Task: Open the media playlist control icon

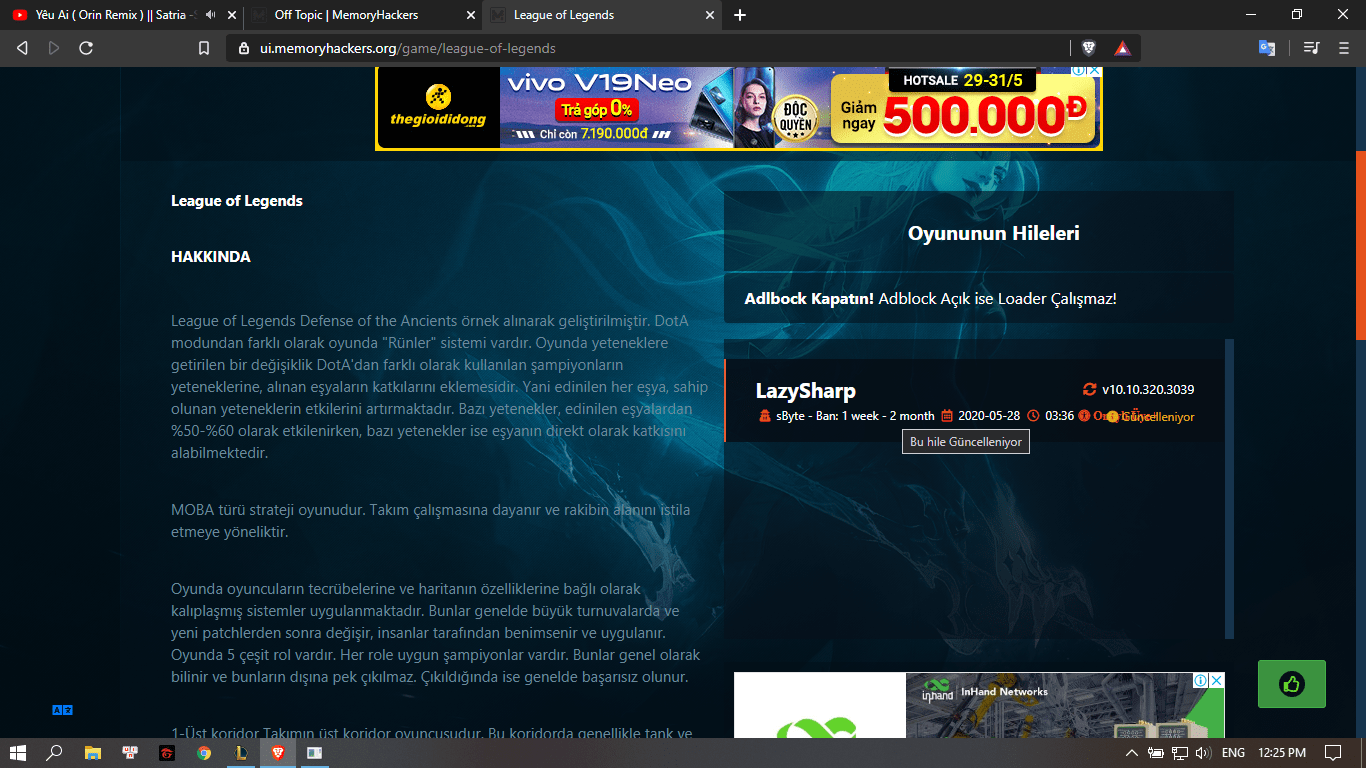Action: click(x=1312, y=48)
